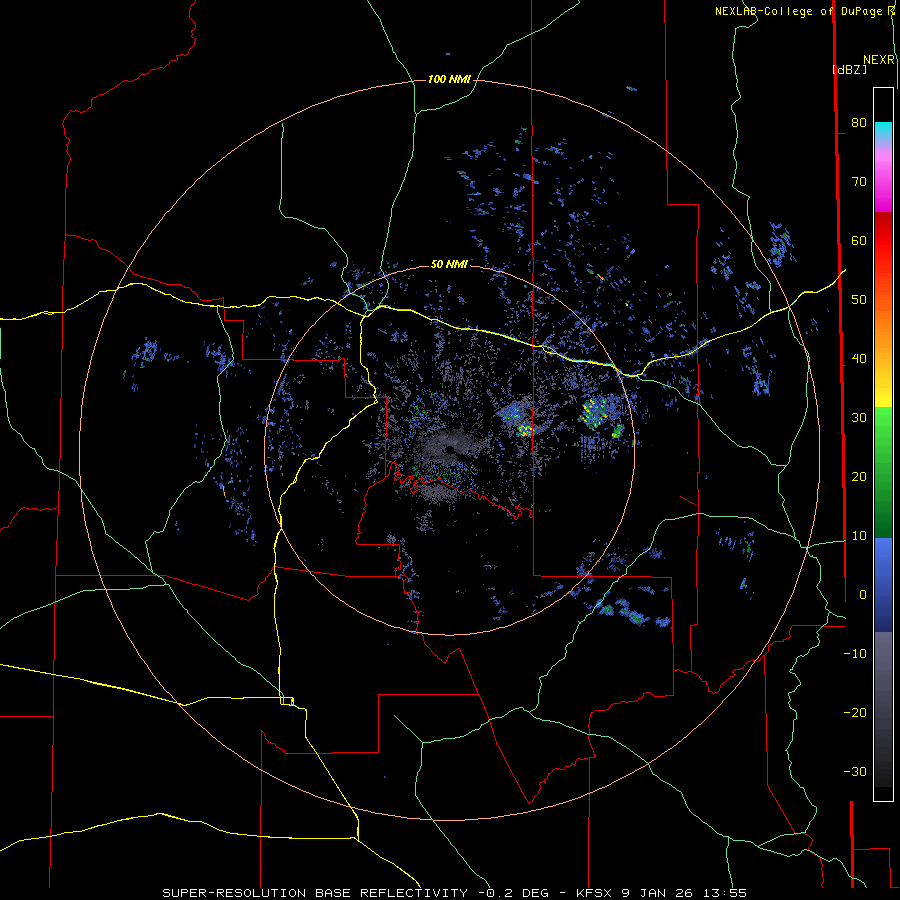
Task: Pick the red segment of the color bar
Action: coord(883,241)
